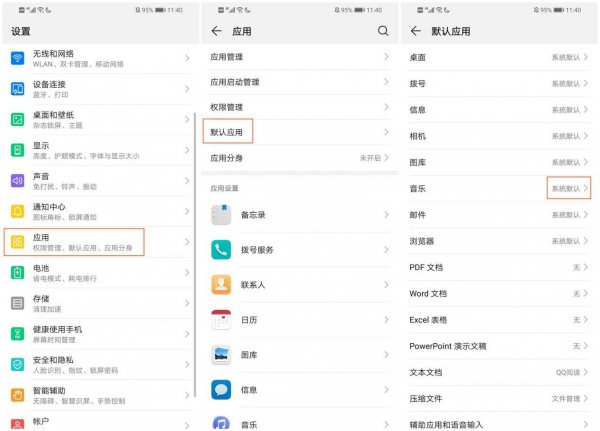Image resolution: width=600 pixels, height=431 pixels.
Task: Open the 备忘录 memo app icon
Action: click(x=221, y=215)
